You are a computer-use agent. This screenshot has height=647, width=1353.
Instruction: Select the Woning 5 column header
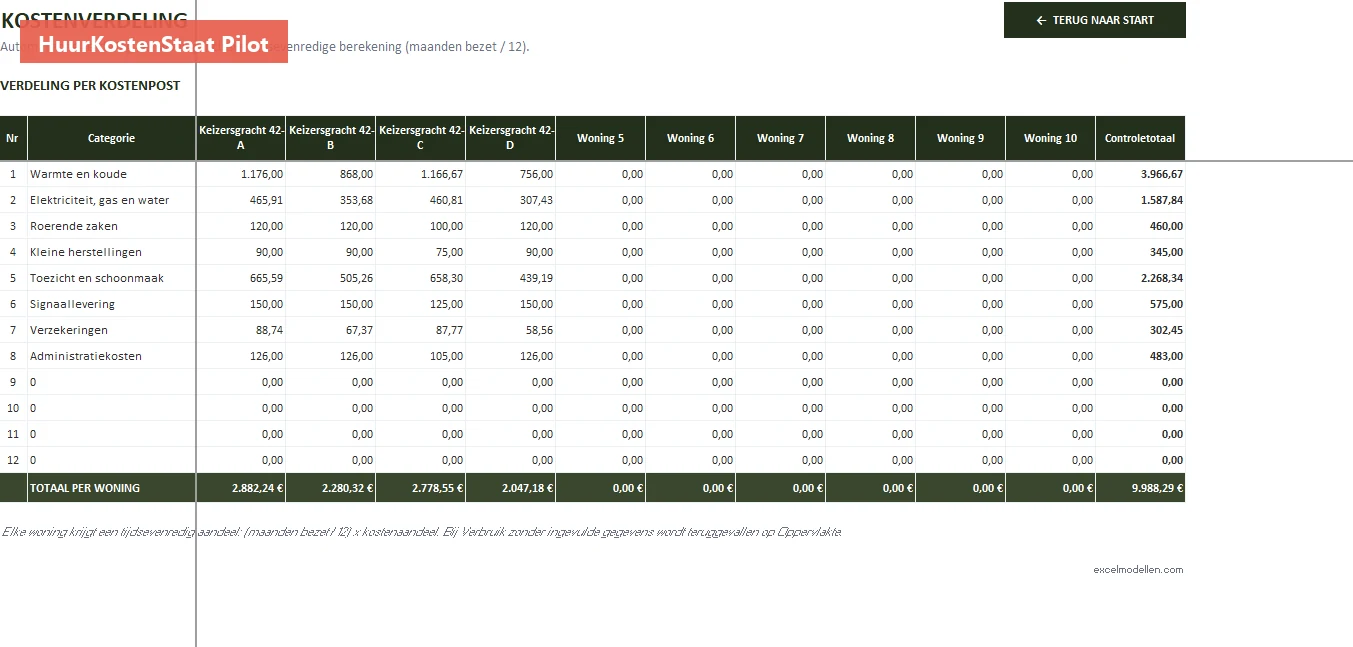601,138
